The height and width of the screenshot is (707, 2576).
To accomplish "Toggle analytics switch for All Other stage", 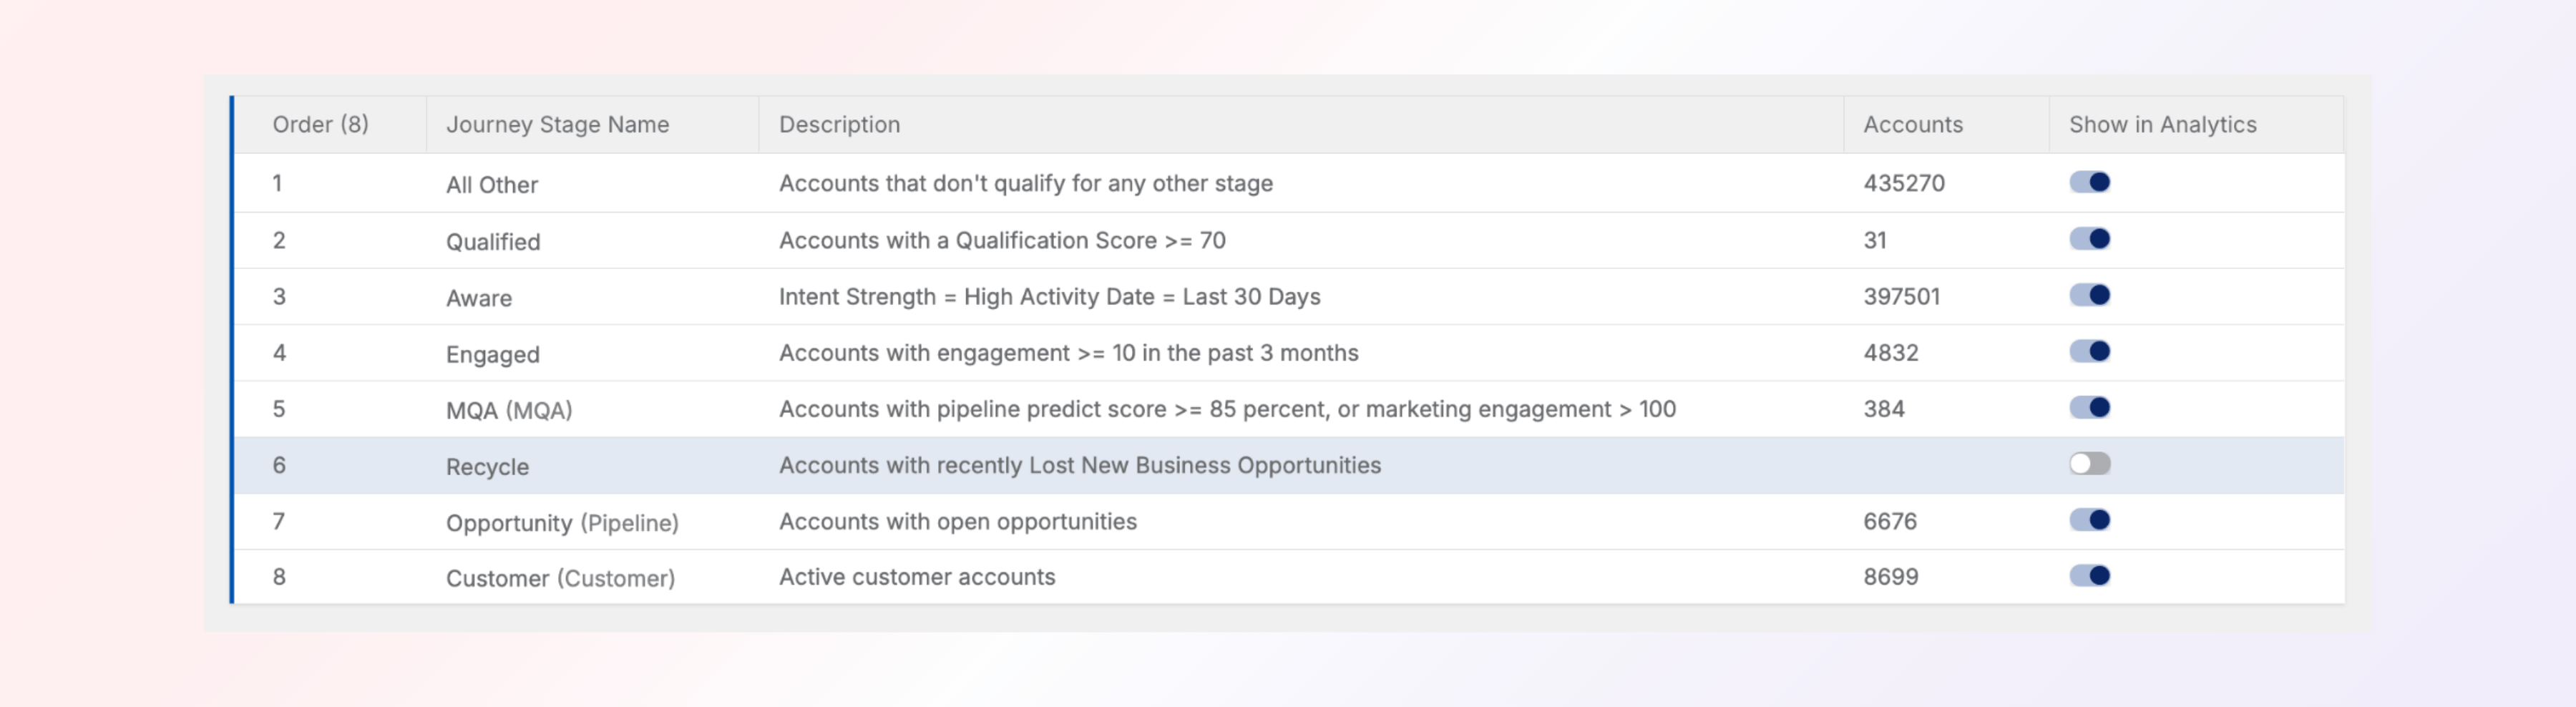I will pos(2089,182).
